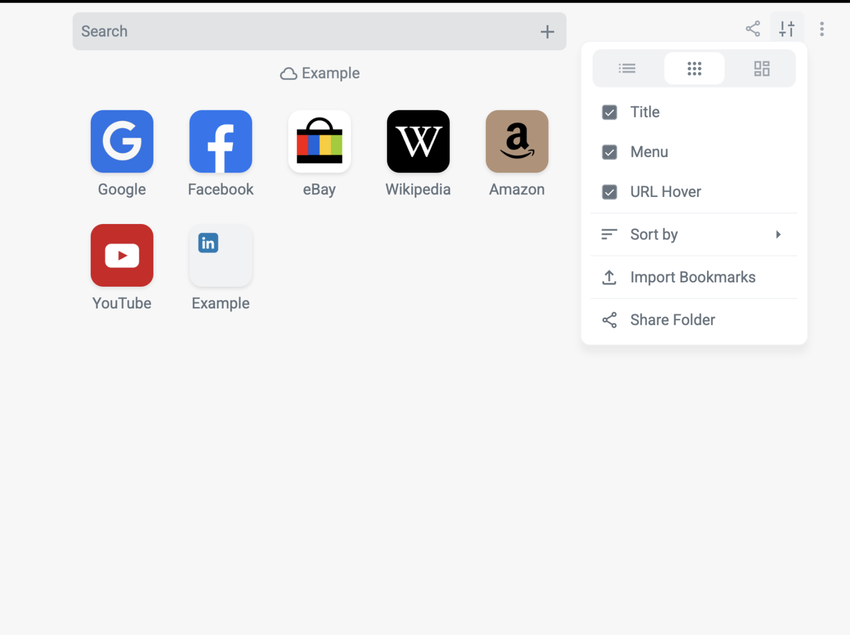Click the Example folder heading with cloud
Image resolution: width=850 pixels, height=635 pixels.
point(319,73)
